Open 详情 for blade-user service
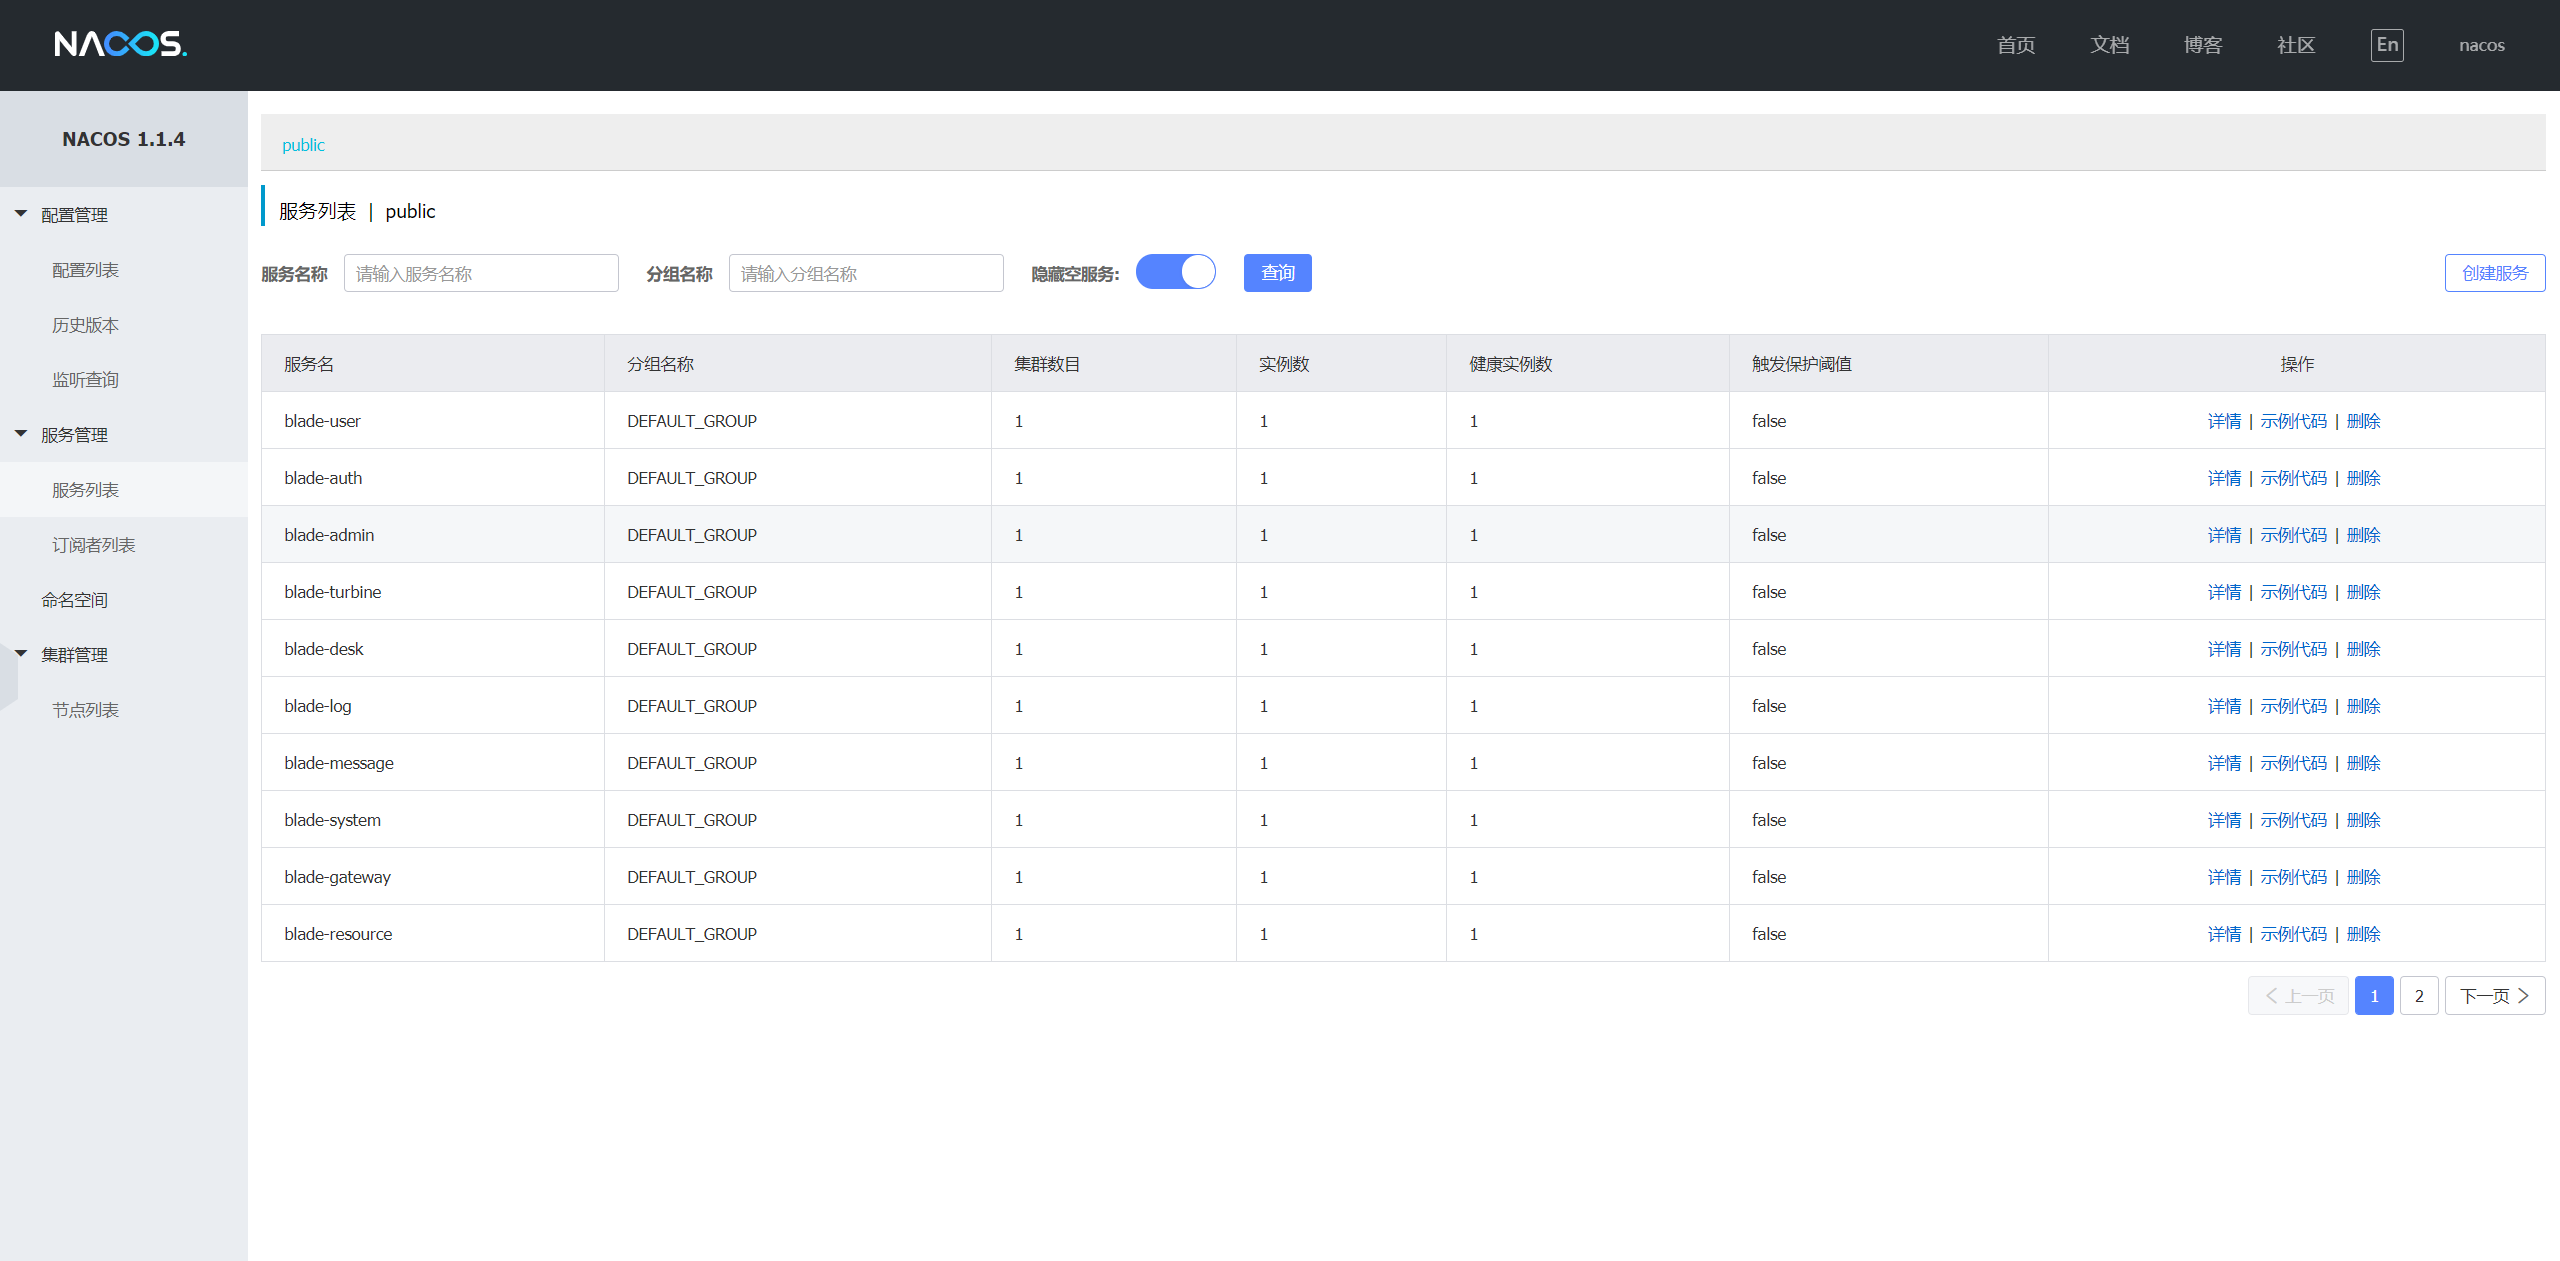 coord(2224,421)
